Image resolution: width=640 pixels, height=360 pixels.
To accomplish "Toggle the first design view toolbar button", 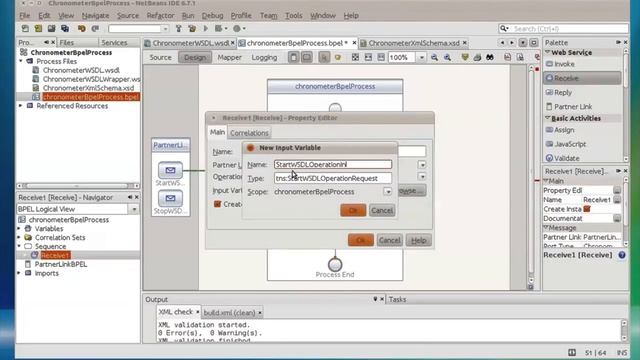I will click(x=293, y=58).
